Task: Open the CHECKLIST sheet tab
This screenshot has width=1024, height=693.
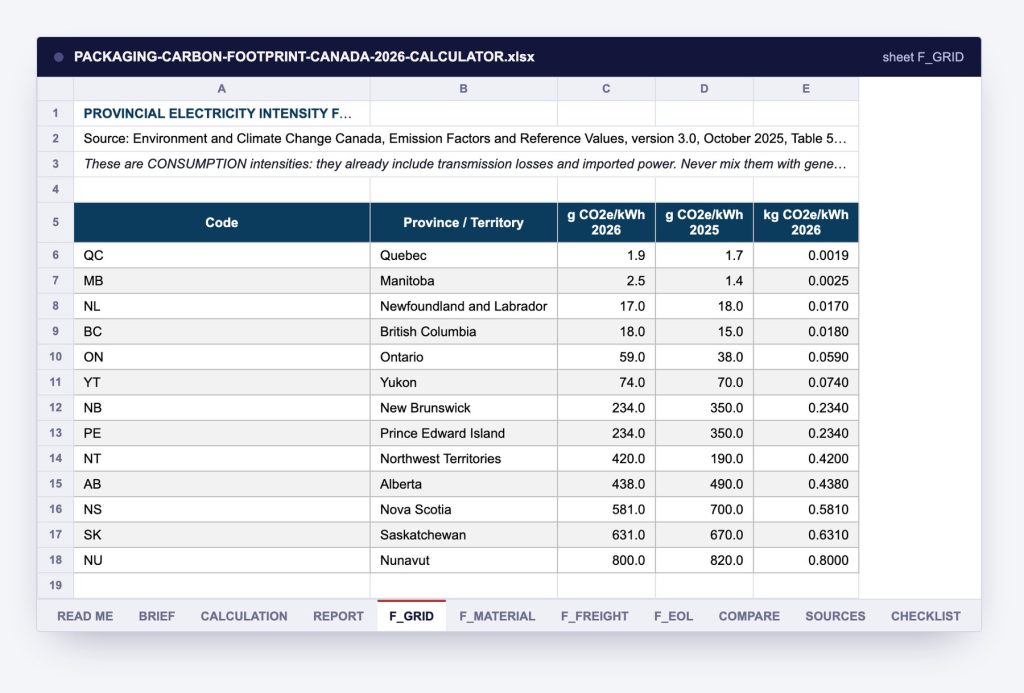Action: tap(925, 616)
